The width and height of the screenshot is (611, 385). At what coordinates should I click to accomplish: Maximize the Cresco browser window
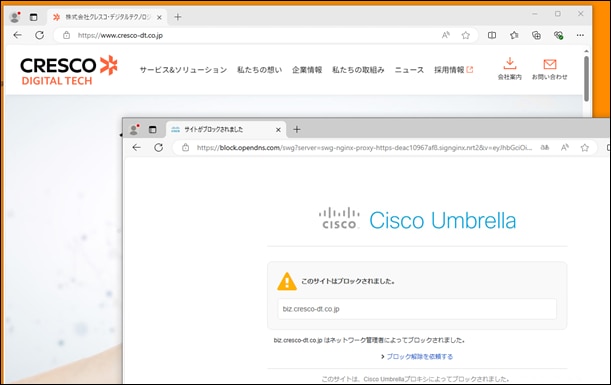pyautogui.click(x=558, y=14)
